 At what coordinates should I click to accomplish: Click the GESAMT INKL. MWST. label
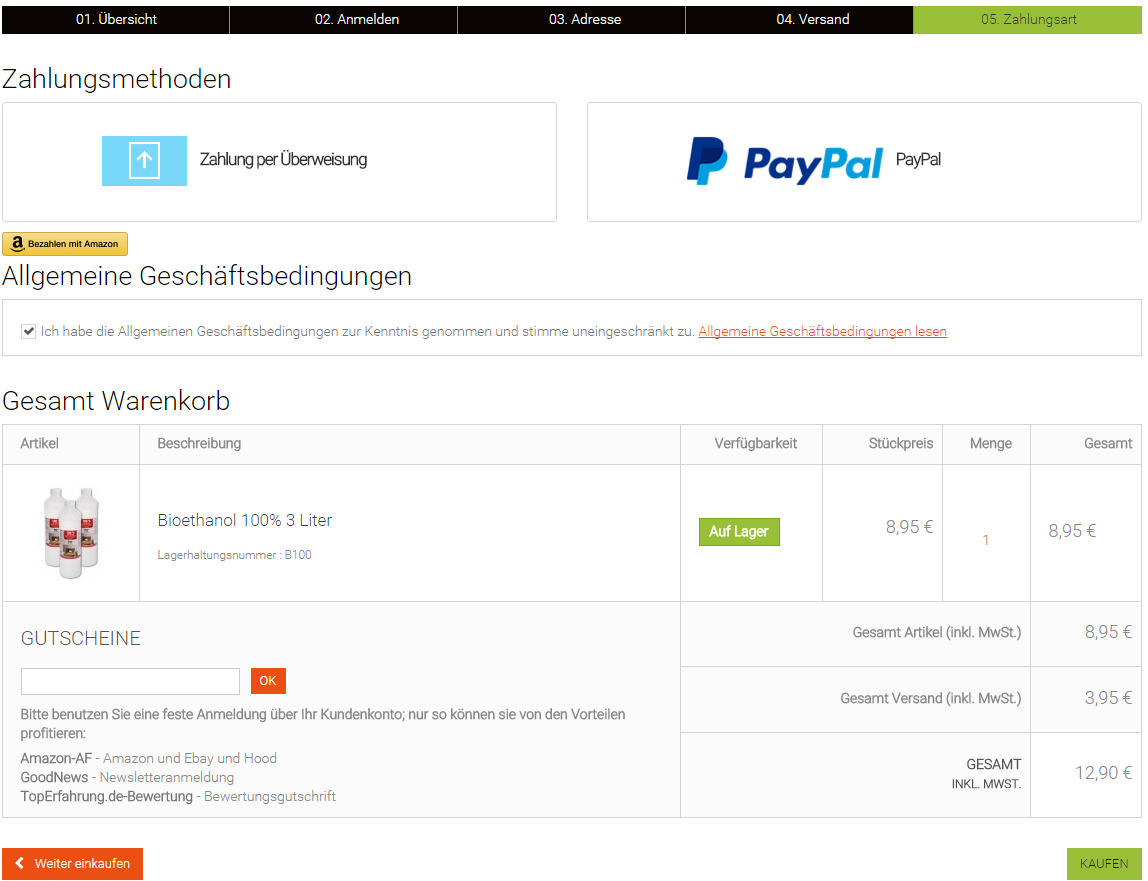click(x=986, y=773)
